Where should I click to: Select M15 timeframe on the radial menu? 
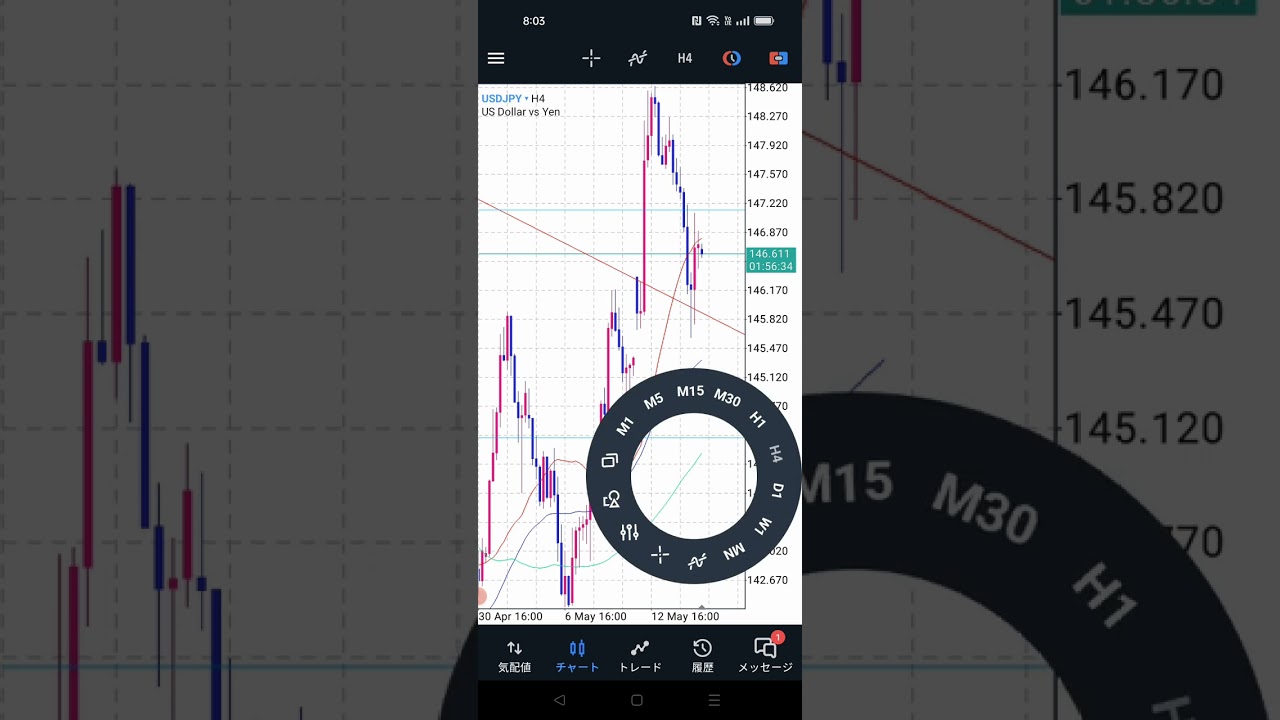coord(690,391)
